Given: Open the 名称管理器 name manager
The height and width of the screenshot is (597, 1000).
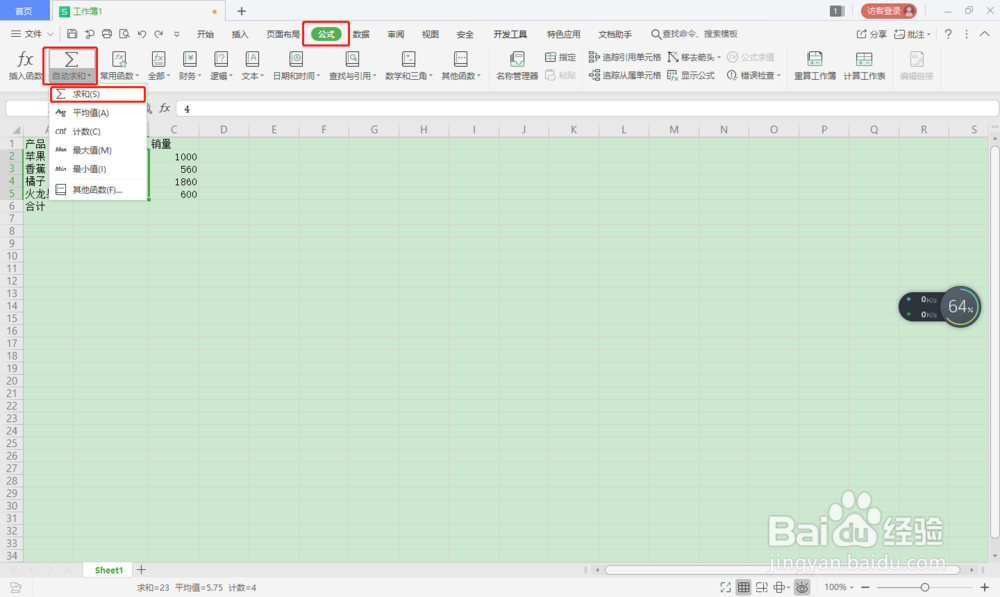Looking at the screenshot, I should [517, 66].
